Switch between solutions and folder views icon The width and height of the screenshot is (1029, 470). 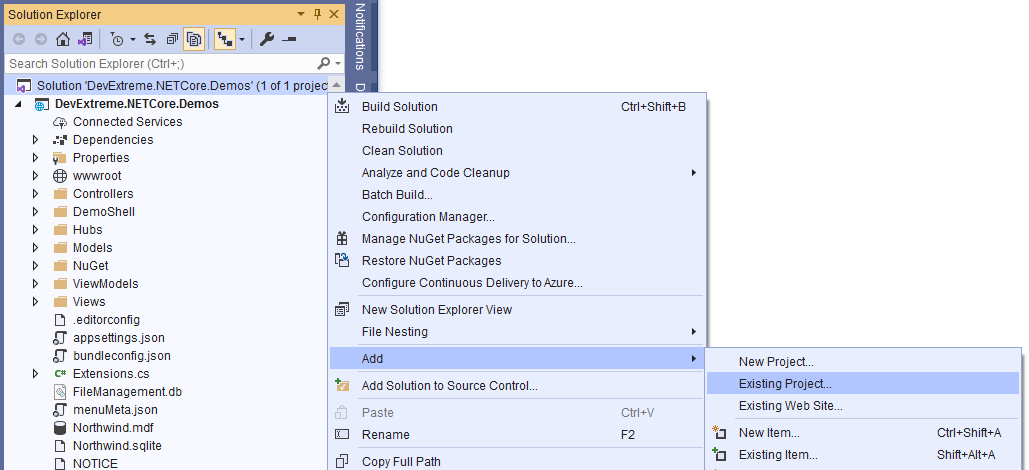[85, 39]
